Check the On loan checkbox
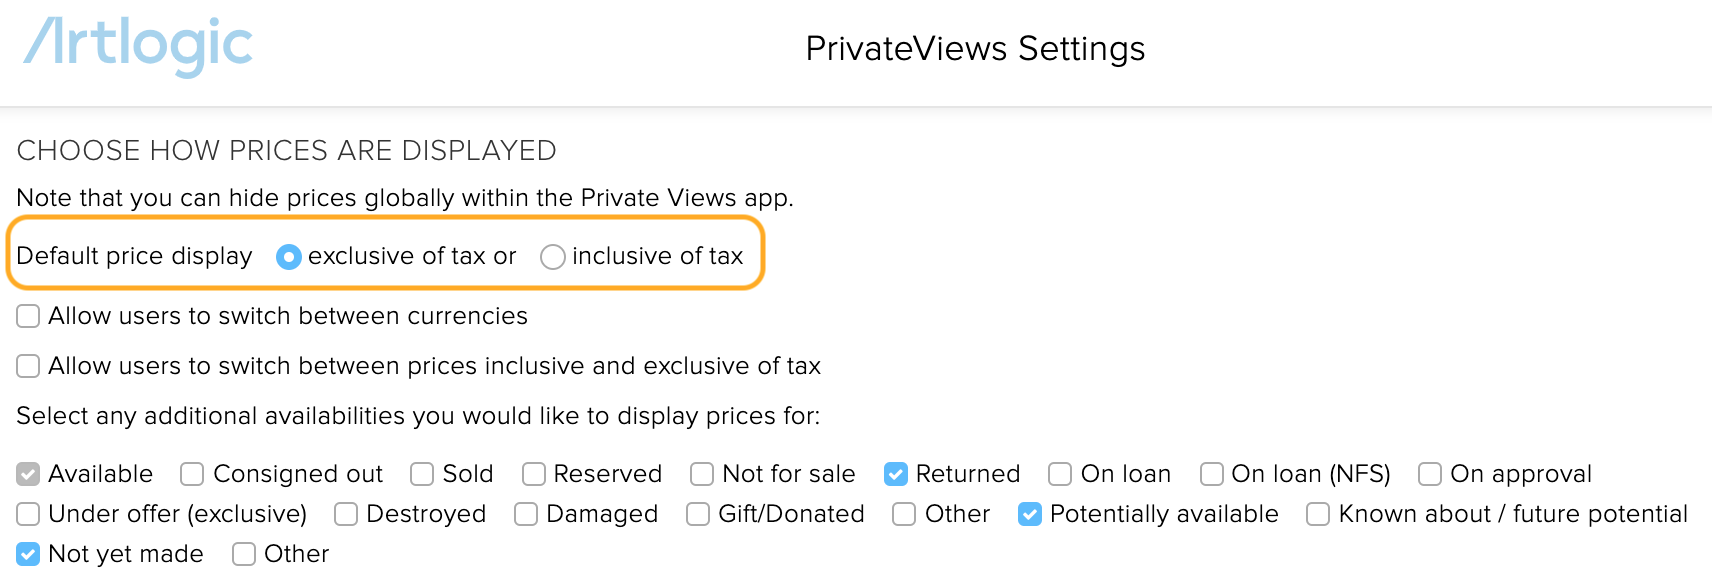The width and height of the screenshot is (1712, 588). [x=1060, y=474]
